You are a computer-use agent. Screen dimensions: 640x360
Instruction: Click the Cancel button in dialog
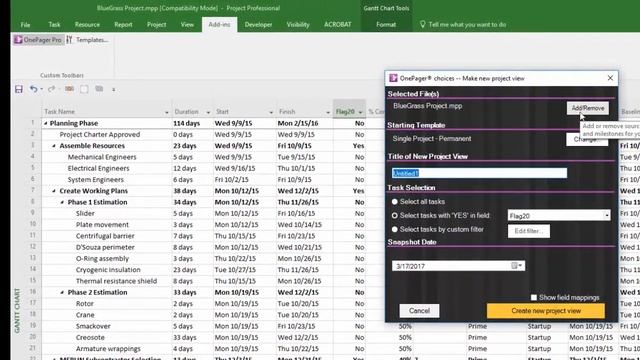tap(419, 311)
